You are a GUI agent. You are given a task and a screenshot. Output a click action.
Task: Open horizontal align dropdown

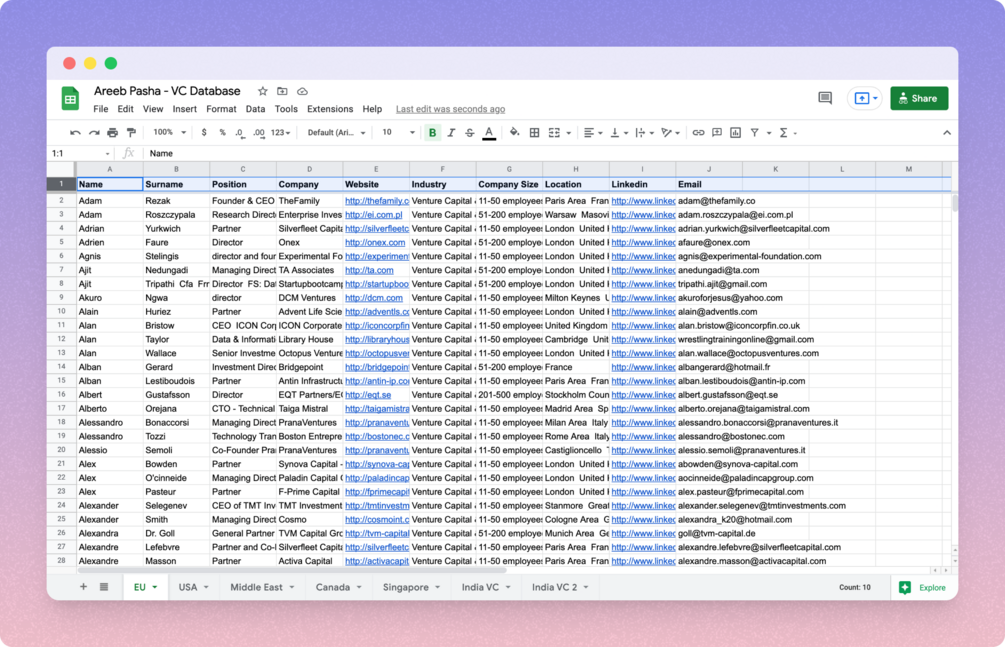pyautogui.click(x=593, y=133)
